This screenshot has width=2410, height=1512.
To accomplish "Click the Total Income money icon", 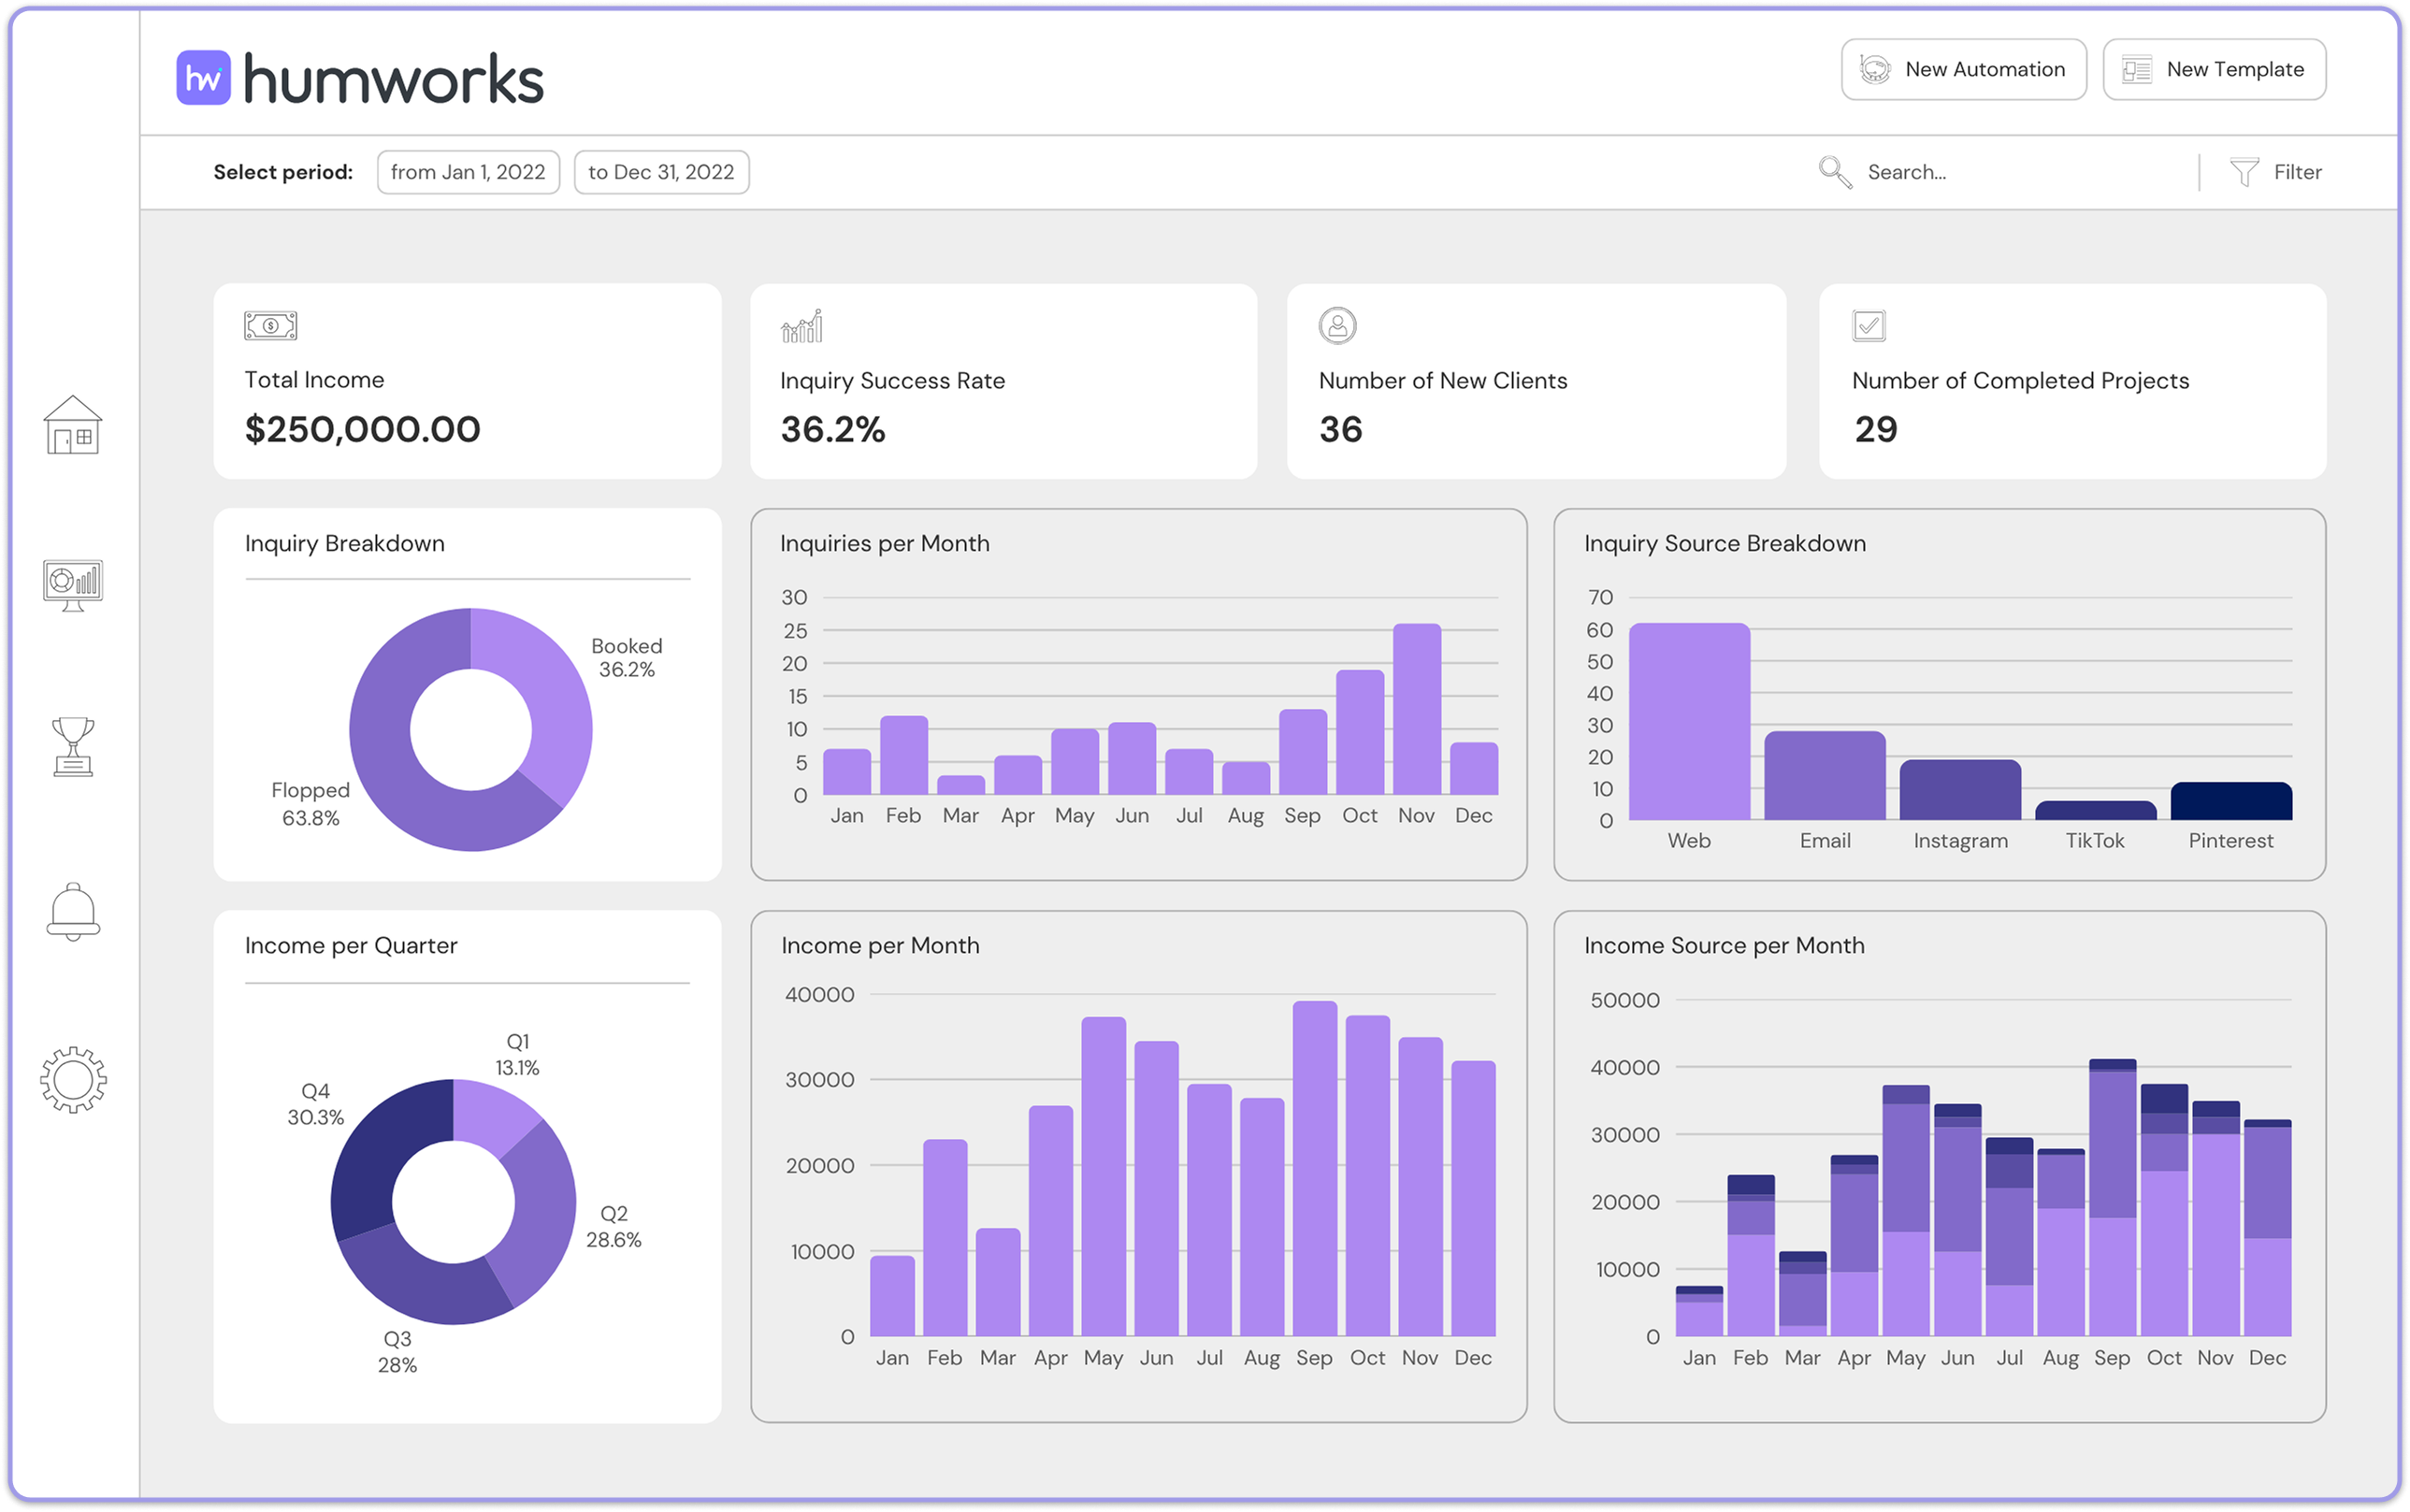I will coord(270,326).
